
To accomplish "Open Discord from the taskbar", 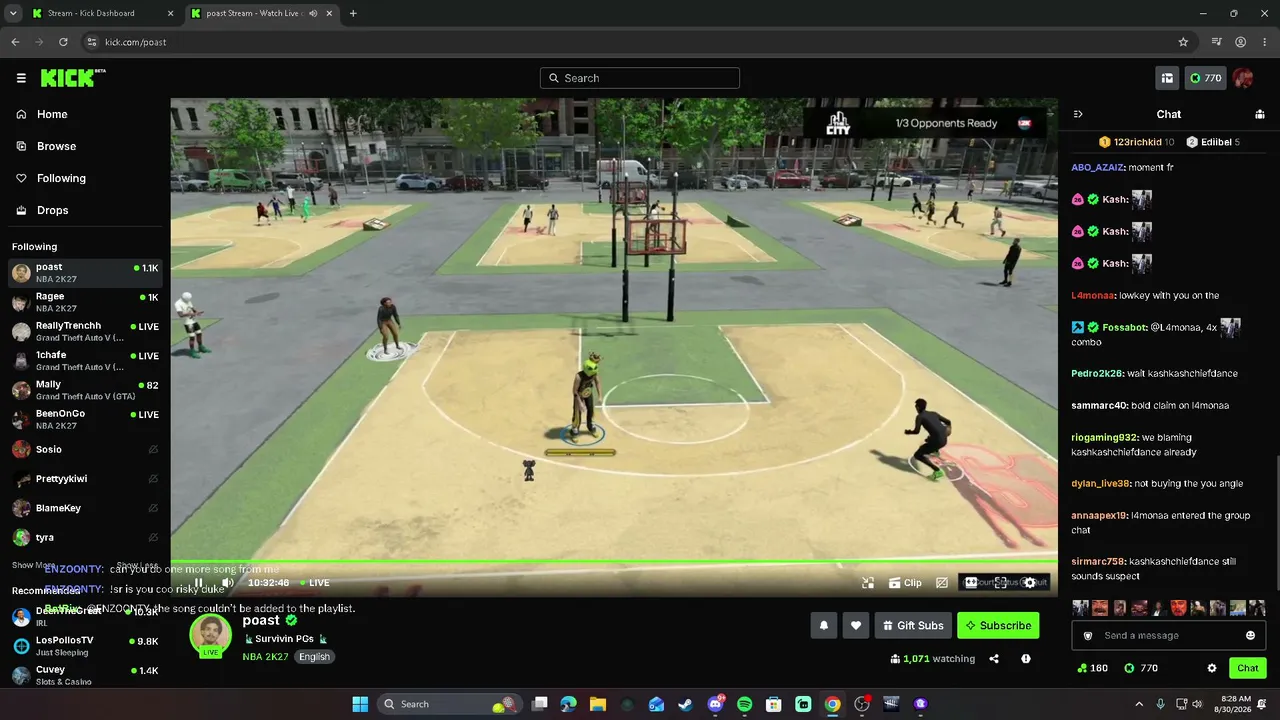I will tap(715, 704).
